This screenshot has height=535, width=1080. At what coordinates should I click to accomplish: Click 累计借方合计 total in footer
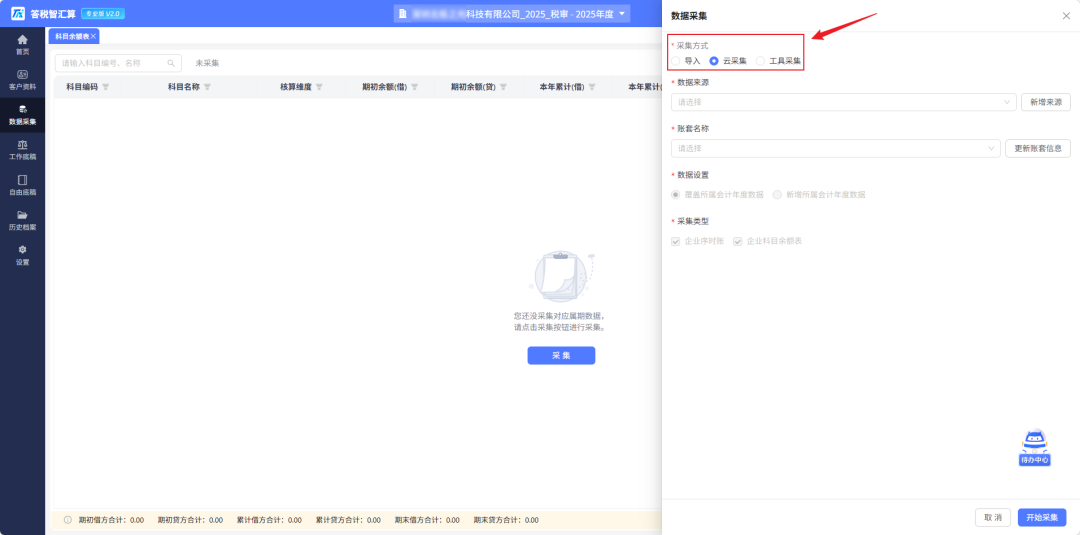269,520
